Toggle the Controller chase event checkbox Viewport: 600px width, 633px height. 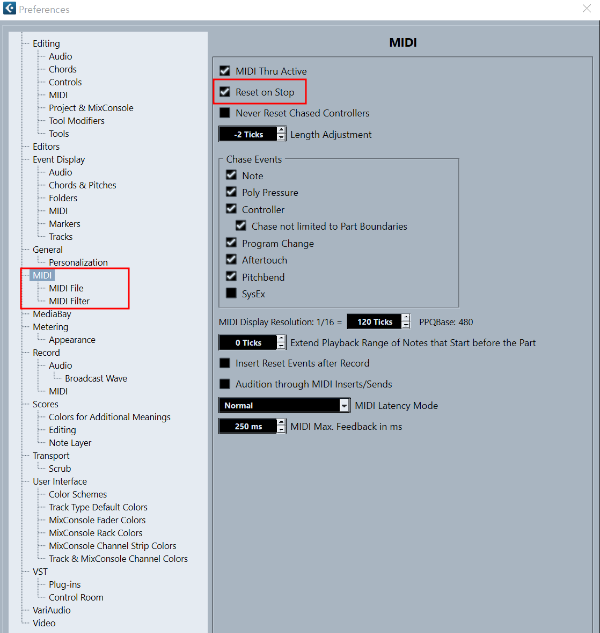click(231, 209)
